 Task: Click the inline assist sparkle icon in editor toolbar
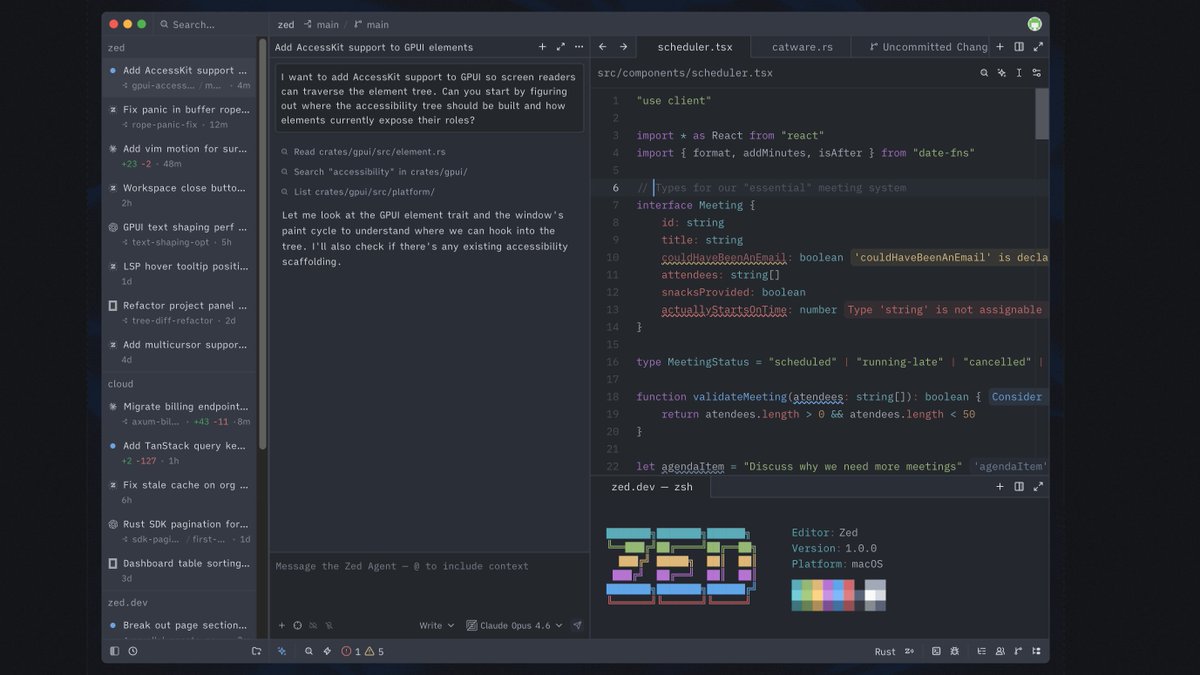[1002, 73]
